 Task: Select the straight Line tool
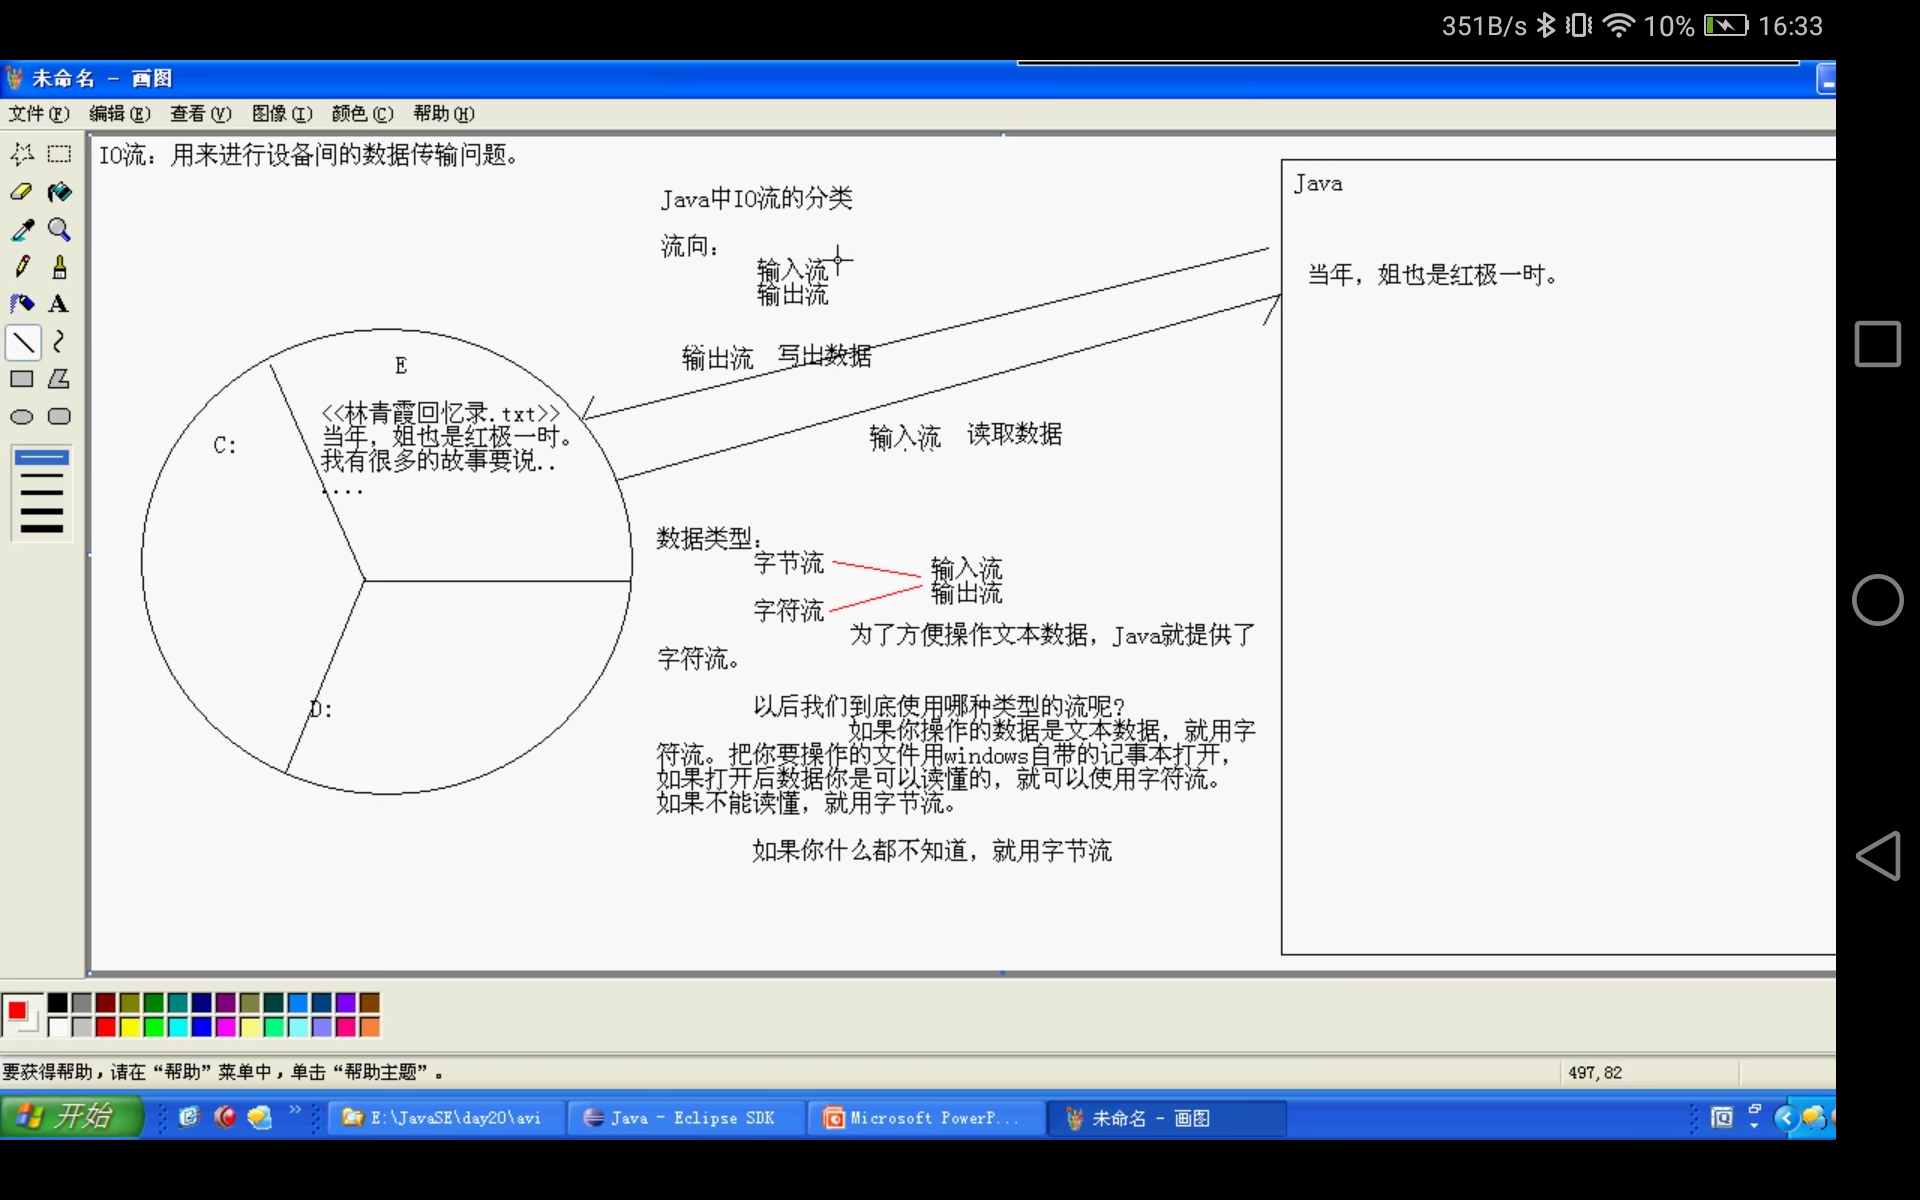pyautogui.click(x=23, y=342)
